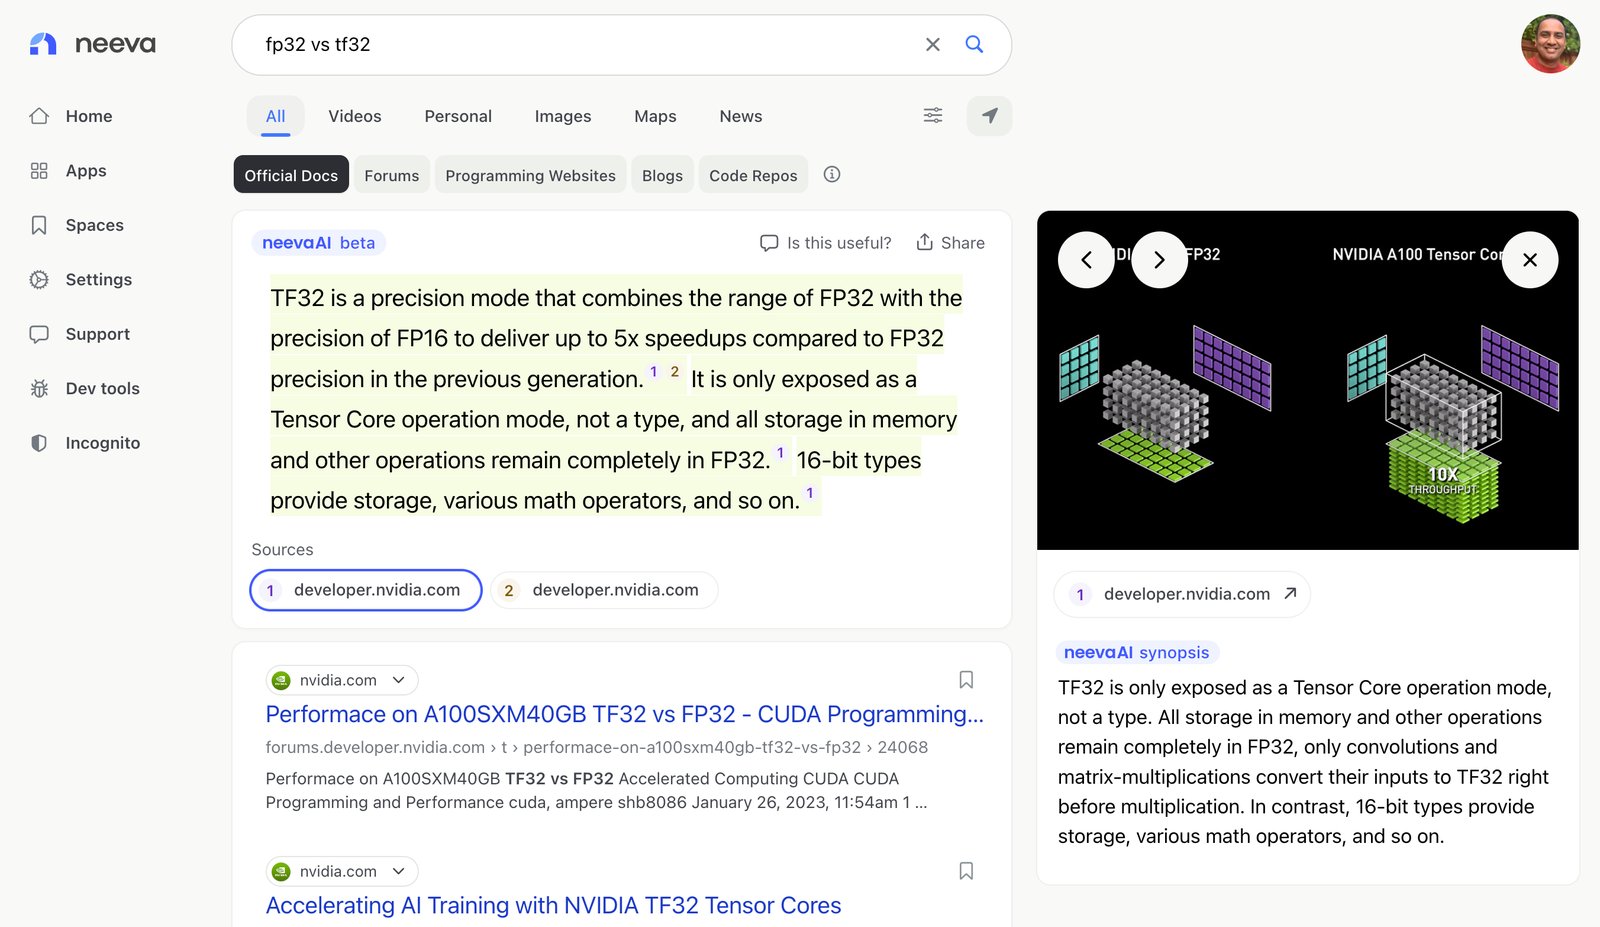Viewport: 1600px width, 927px height.
Task: Select the All search tab
Action: click(276, 116)
